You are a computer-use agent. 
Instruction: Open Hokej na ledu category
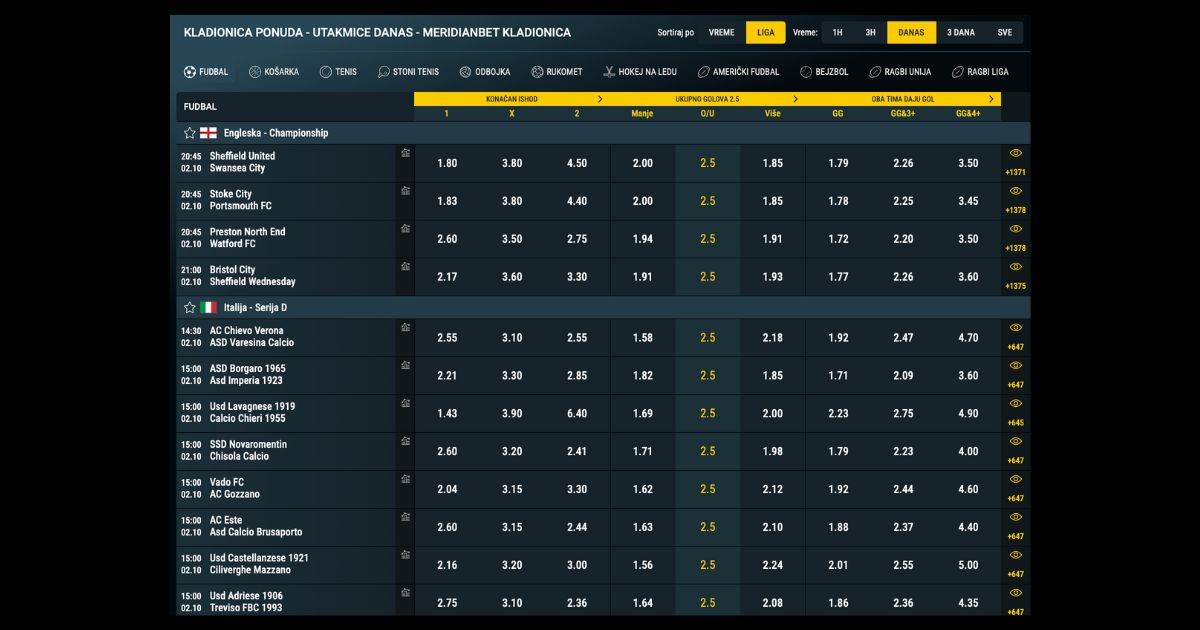[609, 72]
